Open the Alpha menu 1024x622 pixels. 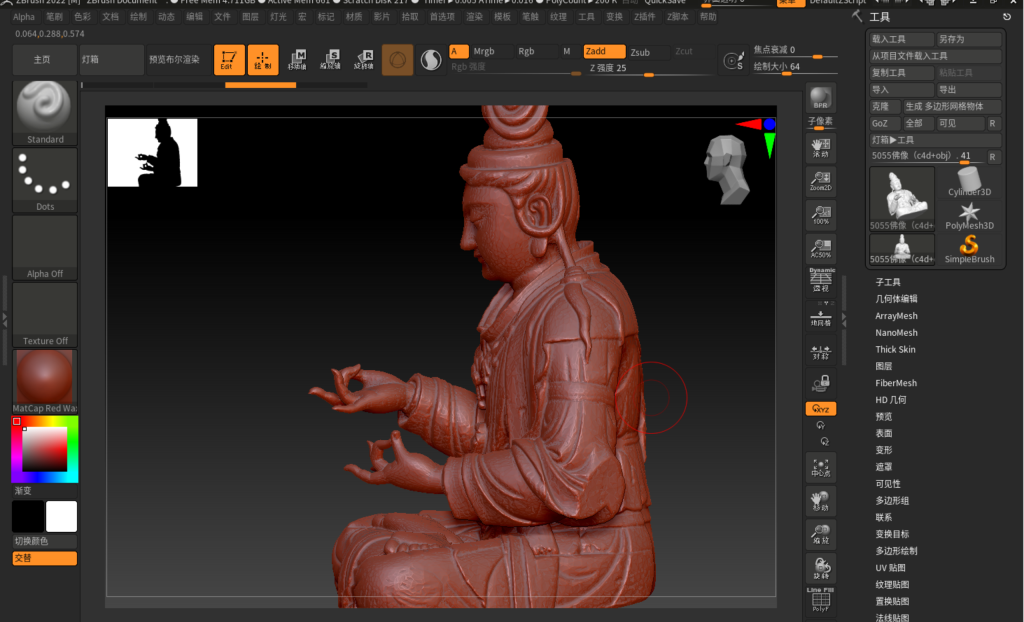24,17
